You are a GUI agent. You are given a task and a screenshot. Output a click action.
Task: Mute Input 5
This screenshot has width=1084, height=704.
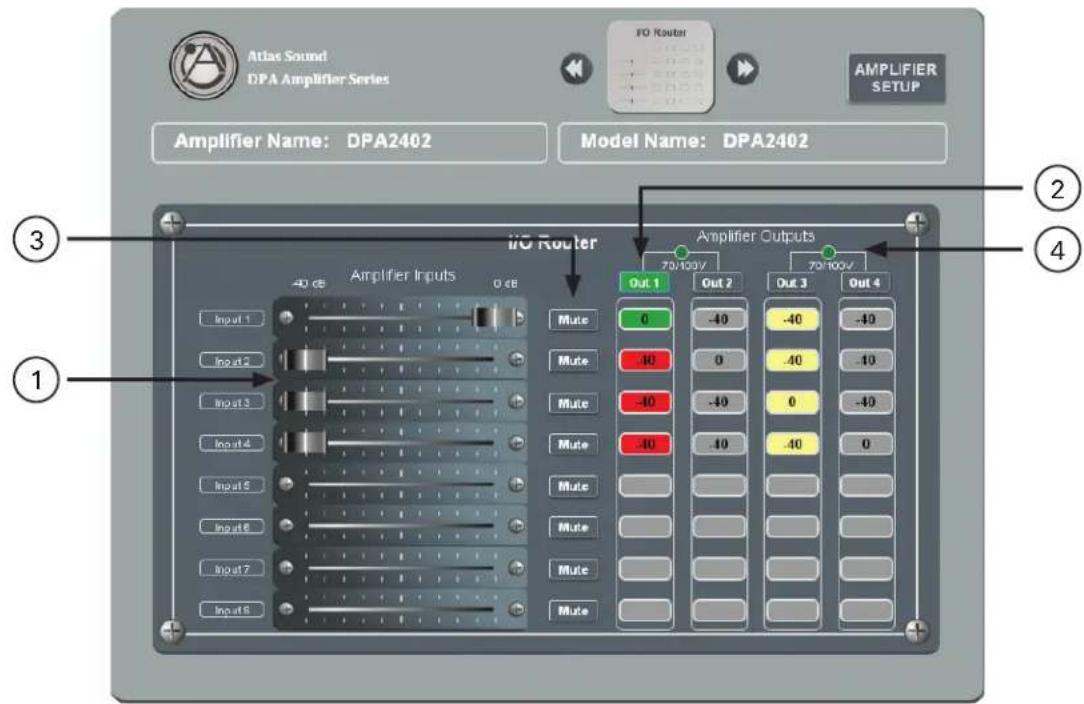click(x=573, y=486)
